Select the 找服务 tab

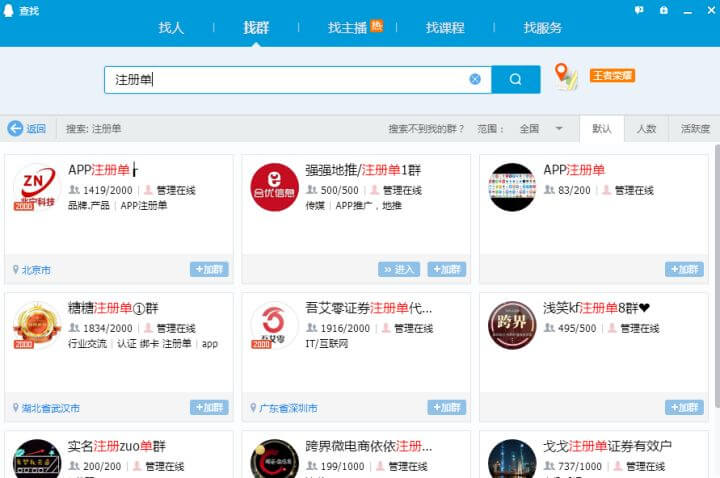coord(543,28)
